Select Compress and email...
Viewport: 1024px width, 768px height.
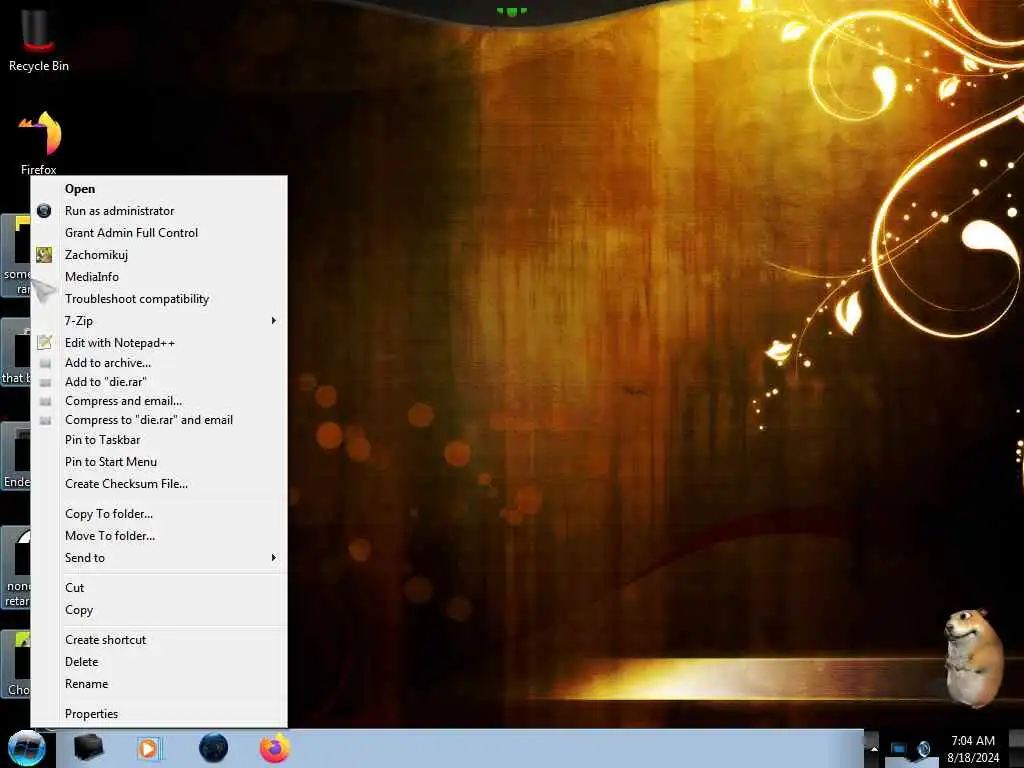click(159, 401)
